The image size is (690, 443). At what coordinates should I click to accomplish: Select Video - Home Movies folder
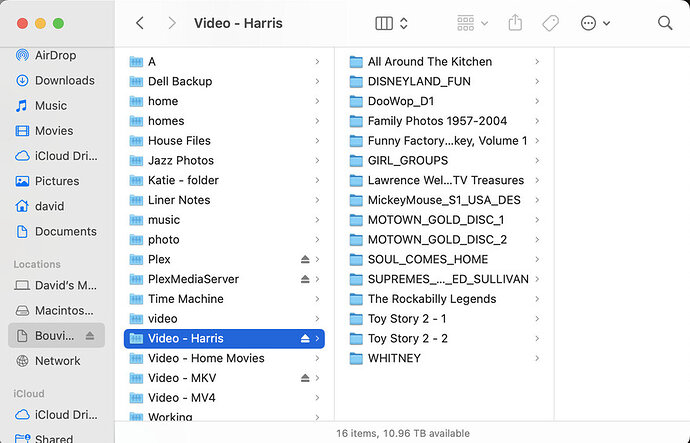pos(224,358)
